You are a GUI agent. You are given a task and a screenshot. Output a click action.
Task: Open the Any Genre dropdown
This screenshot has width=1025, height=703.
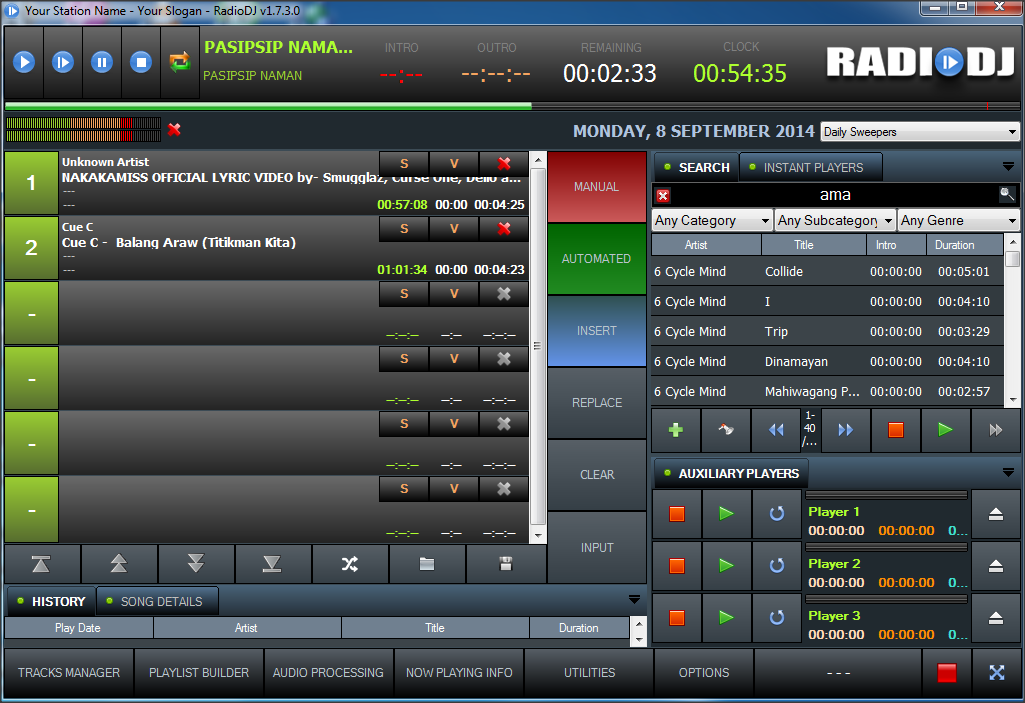[x=957, y=220]
